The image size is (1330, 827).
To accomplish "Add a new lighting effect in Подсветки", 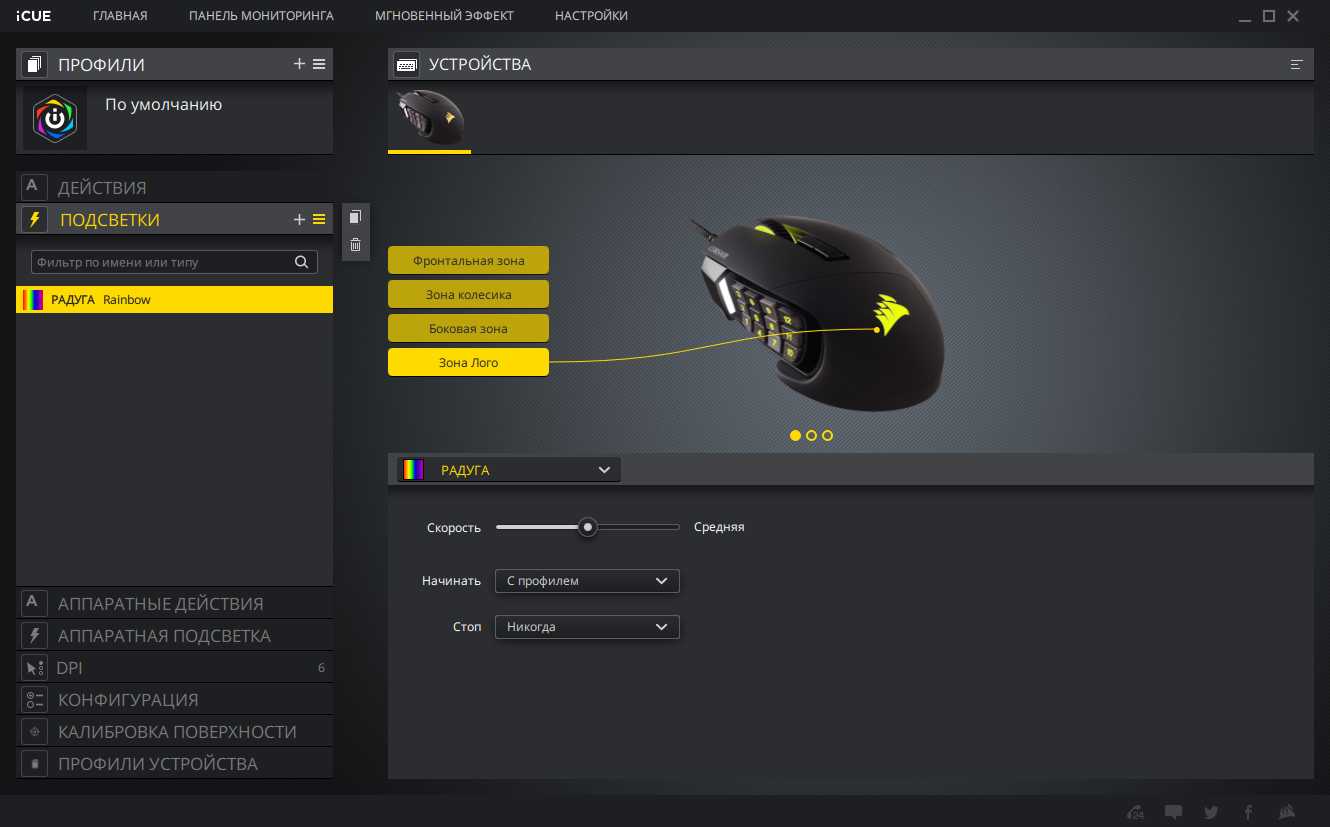I will (x=299, y=220).
